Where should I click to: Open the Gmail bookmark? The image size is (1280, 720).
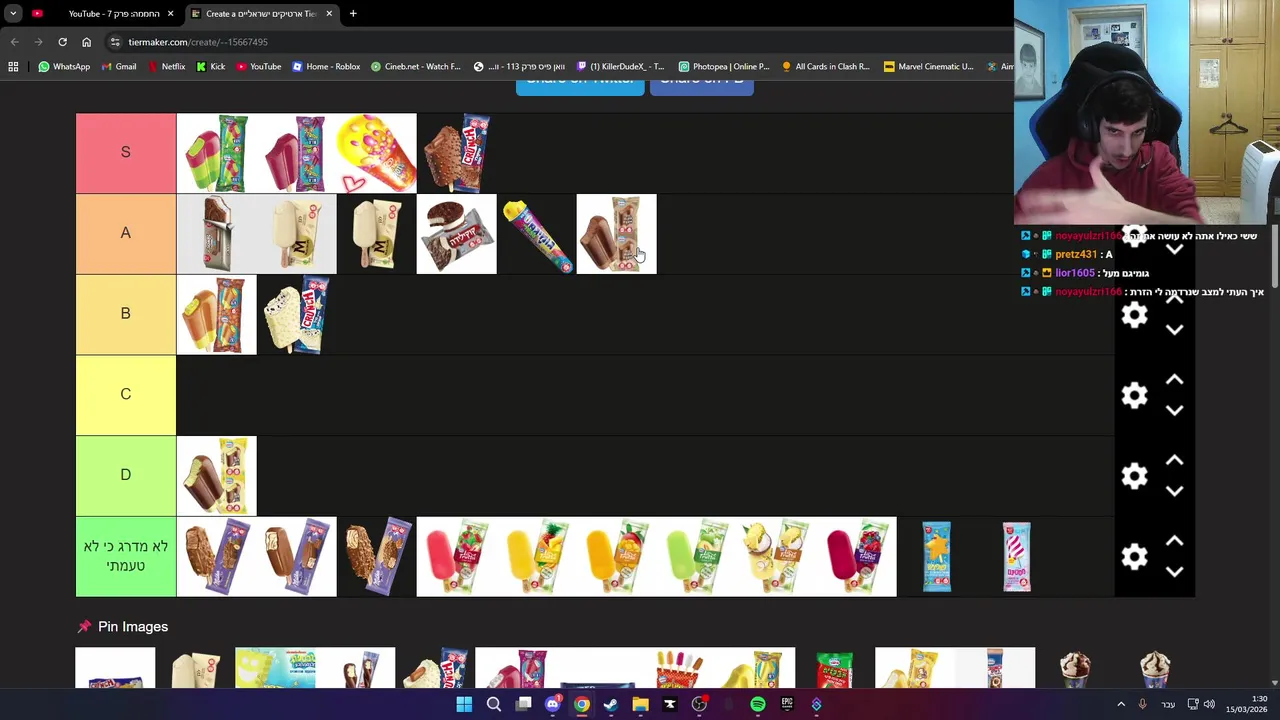point(117,67)
